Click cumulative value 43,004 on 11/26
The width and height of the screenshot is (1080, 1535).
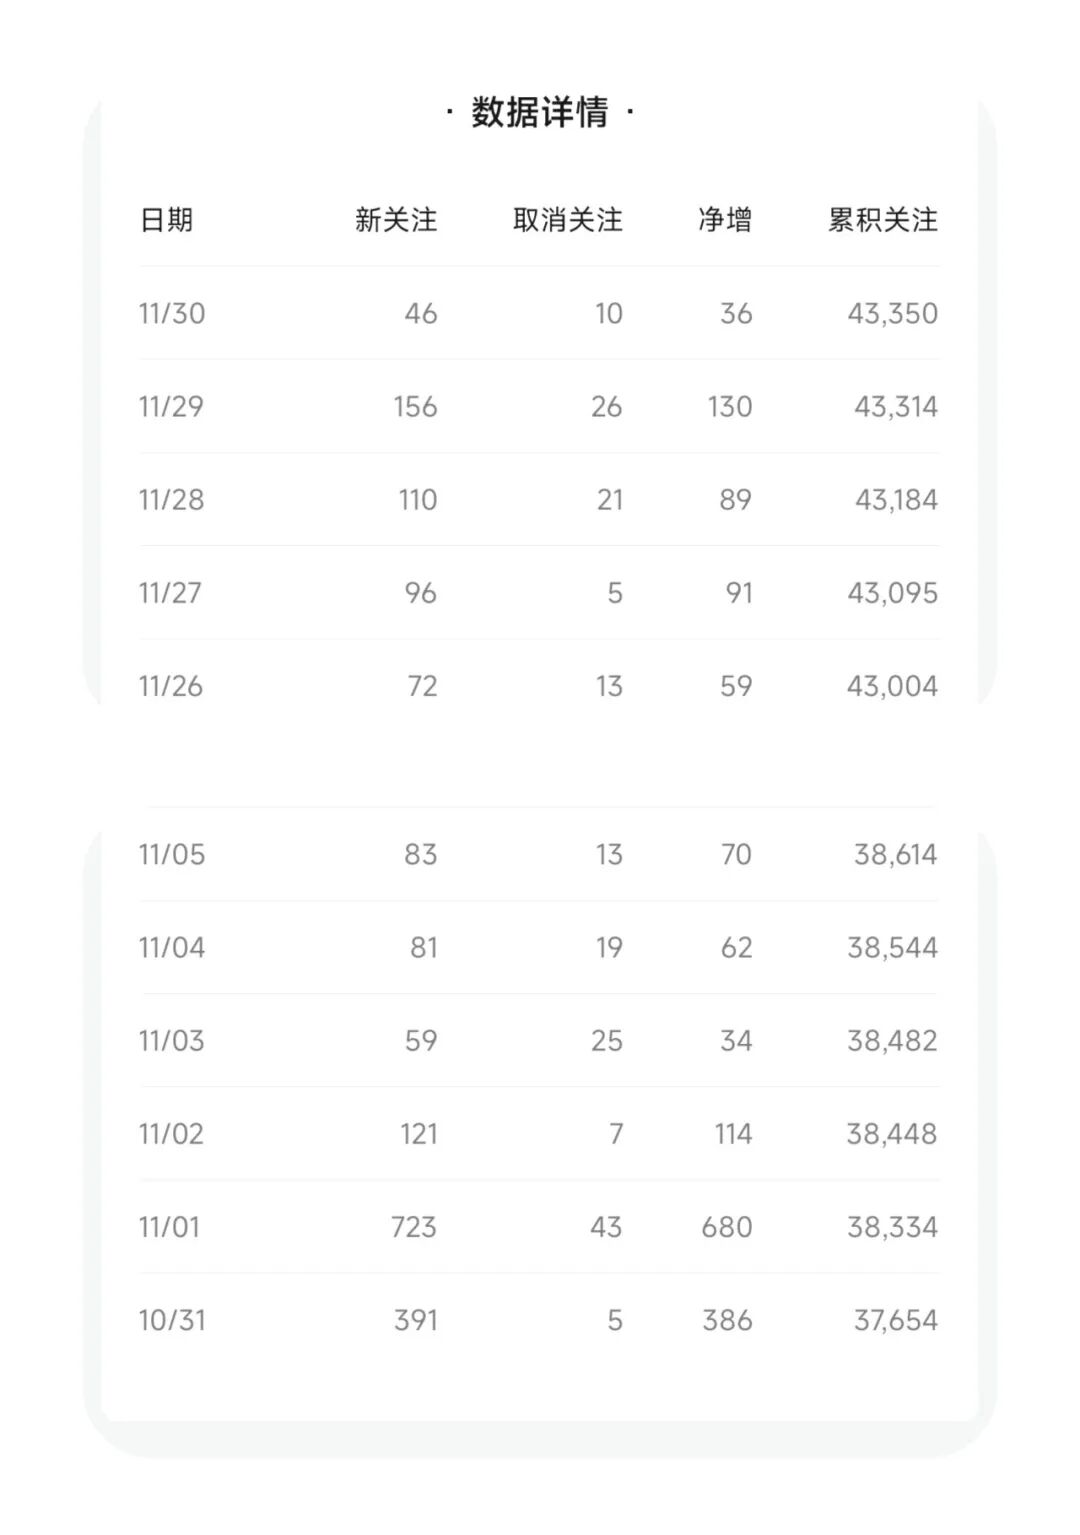[892, 686]
